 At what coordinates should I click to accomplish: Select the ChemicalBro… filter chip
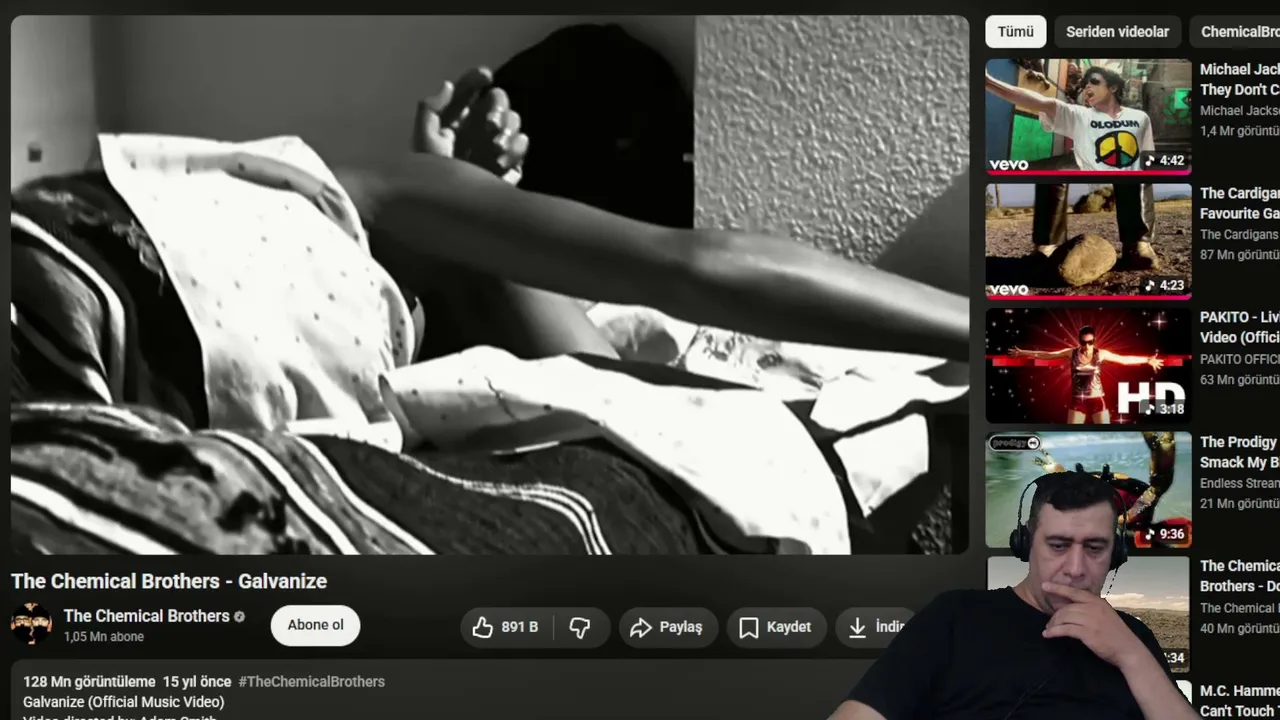pos(1235,32)
